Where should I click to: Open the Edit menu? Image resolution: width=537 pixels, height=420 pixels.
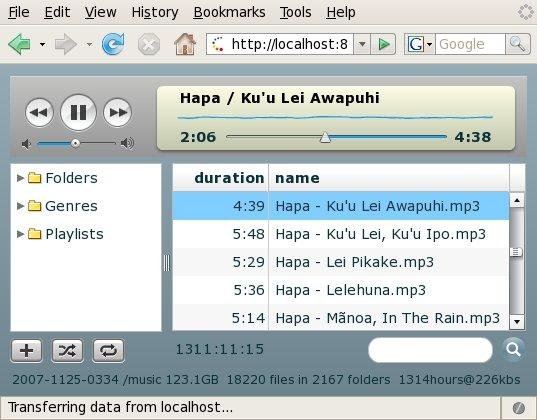pyautogui.click(x=57, y=12)
